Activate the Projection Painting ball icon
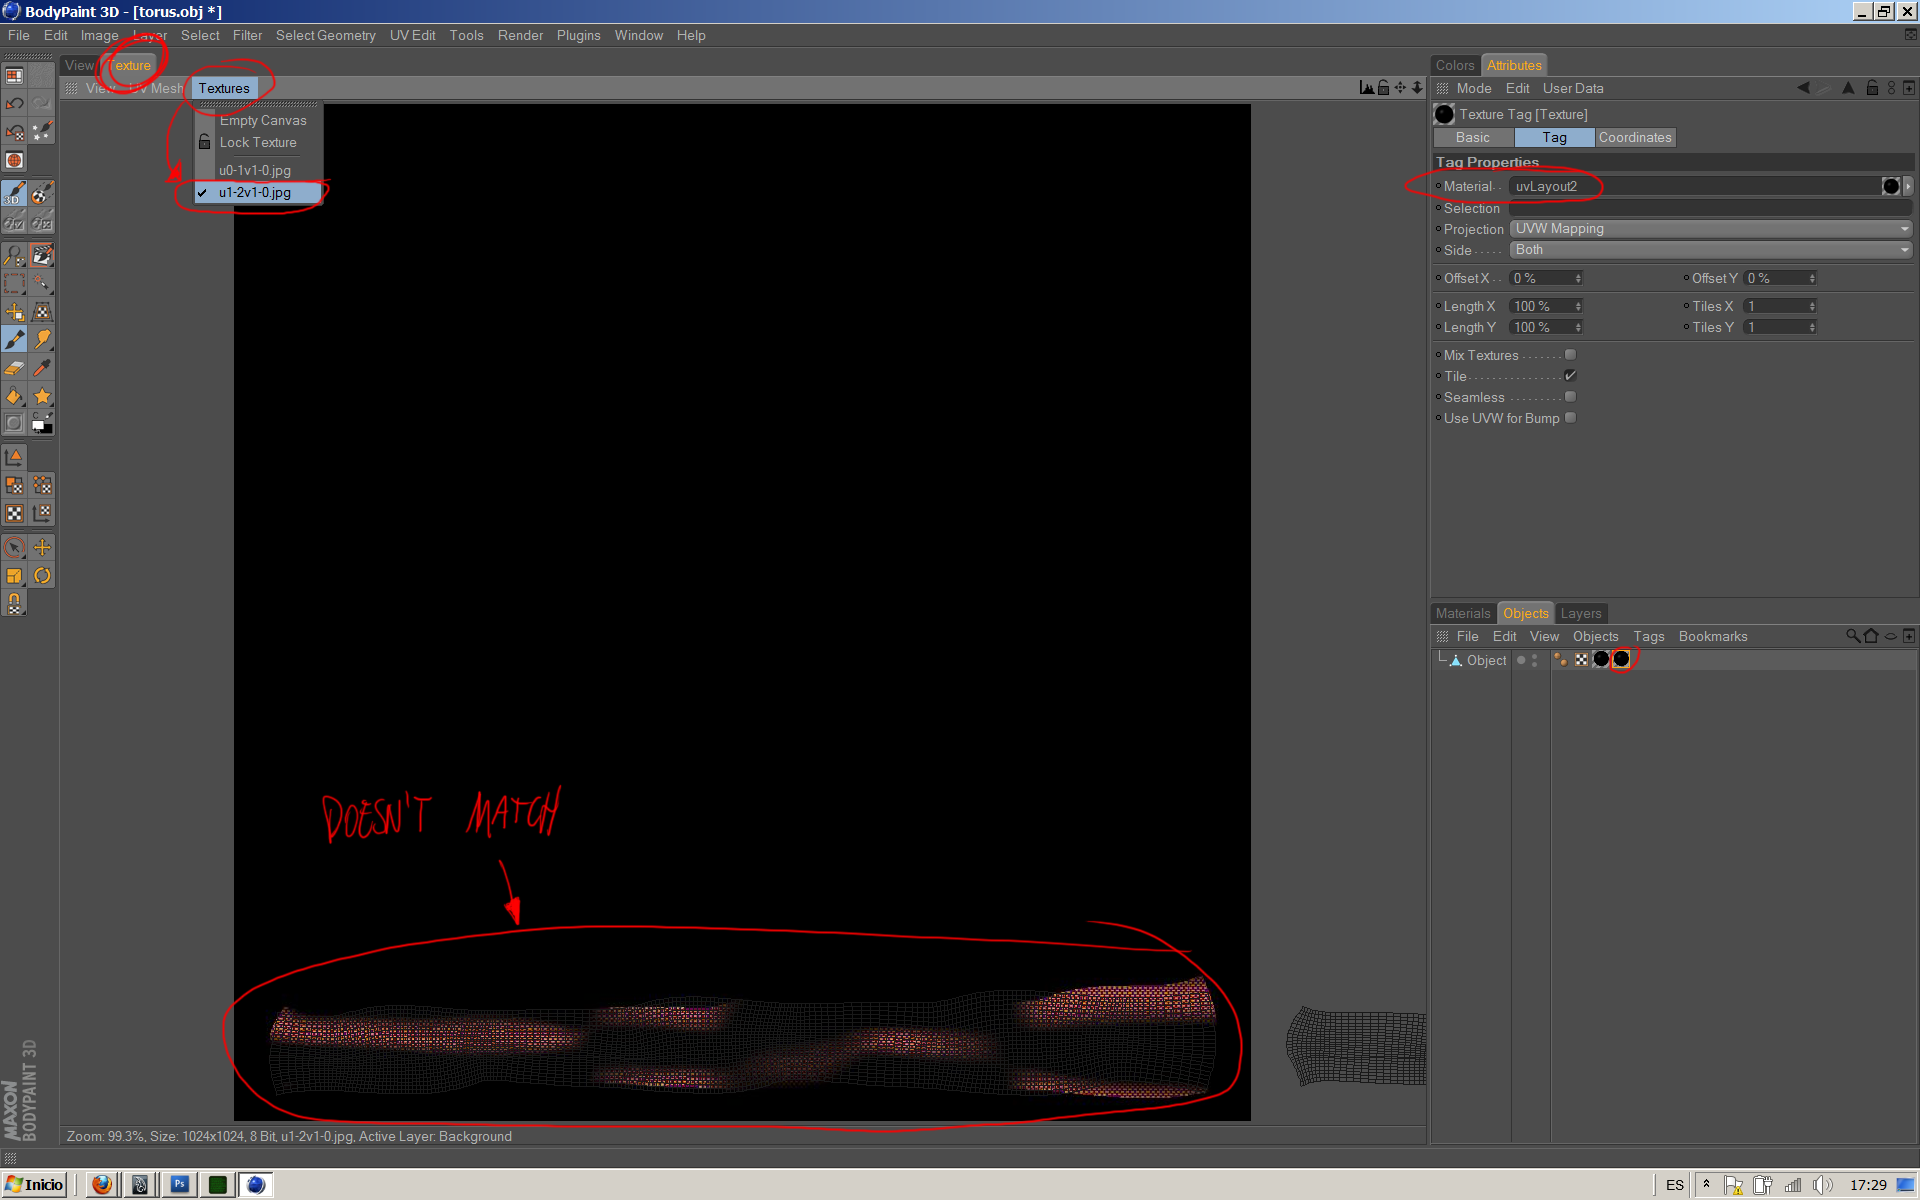This screenshot has height=1200, width=1920. click(42, 193)
